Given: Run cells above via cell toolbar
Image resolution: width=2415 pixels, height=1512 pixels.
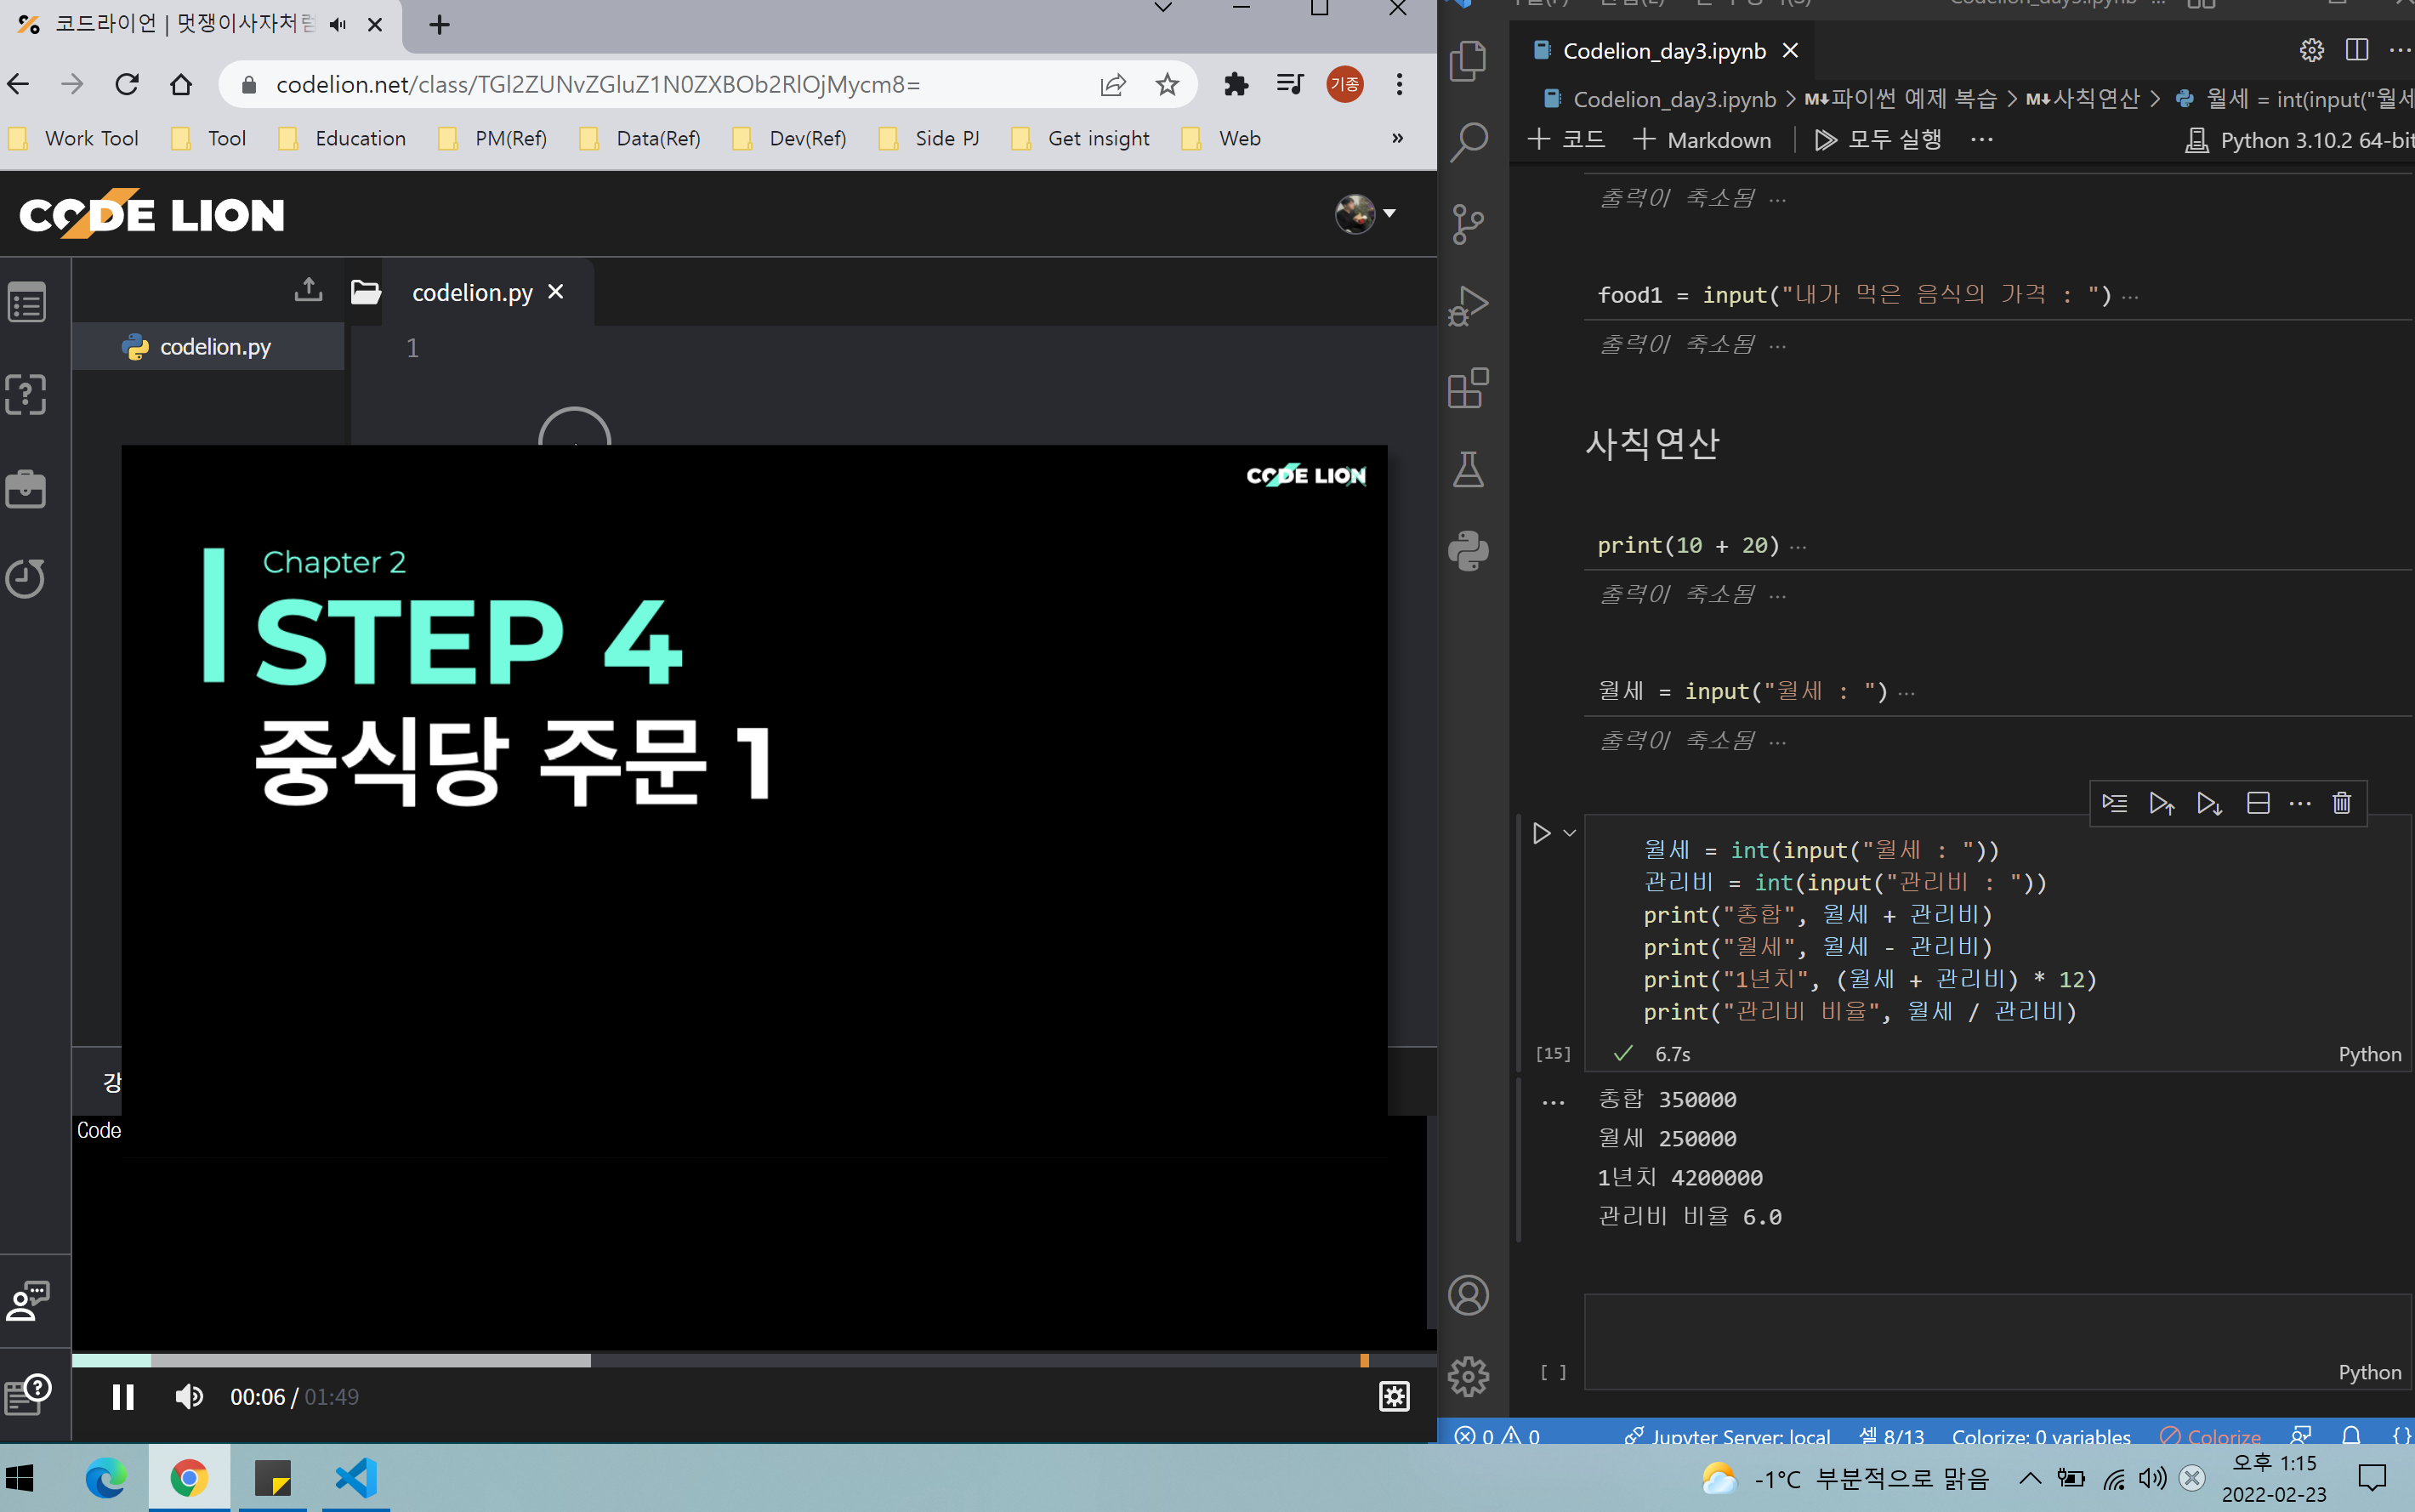Looking at the screenshot, I should [2161, 803].
